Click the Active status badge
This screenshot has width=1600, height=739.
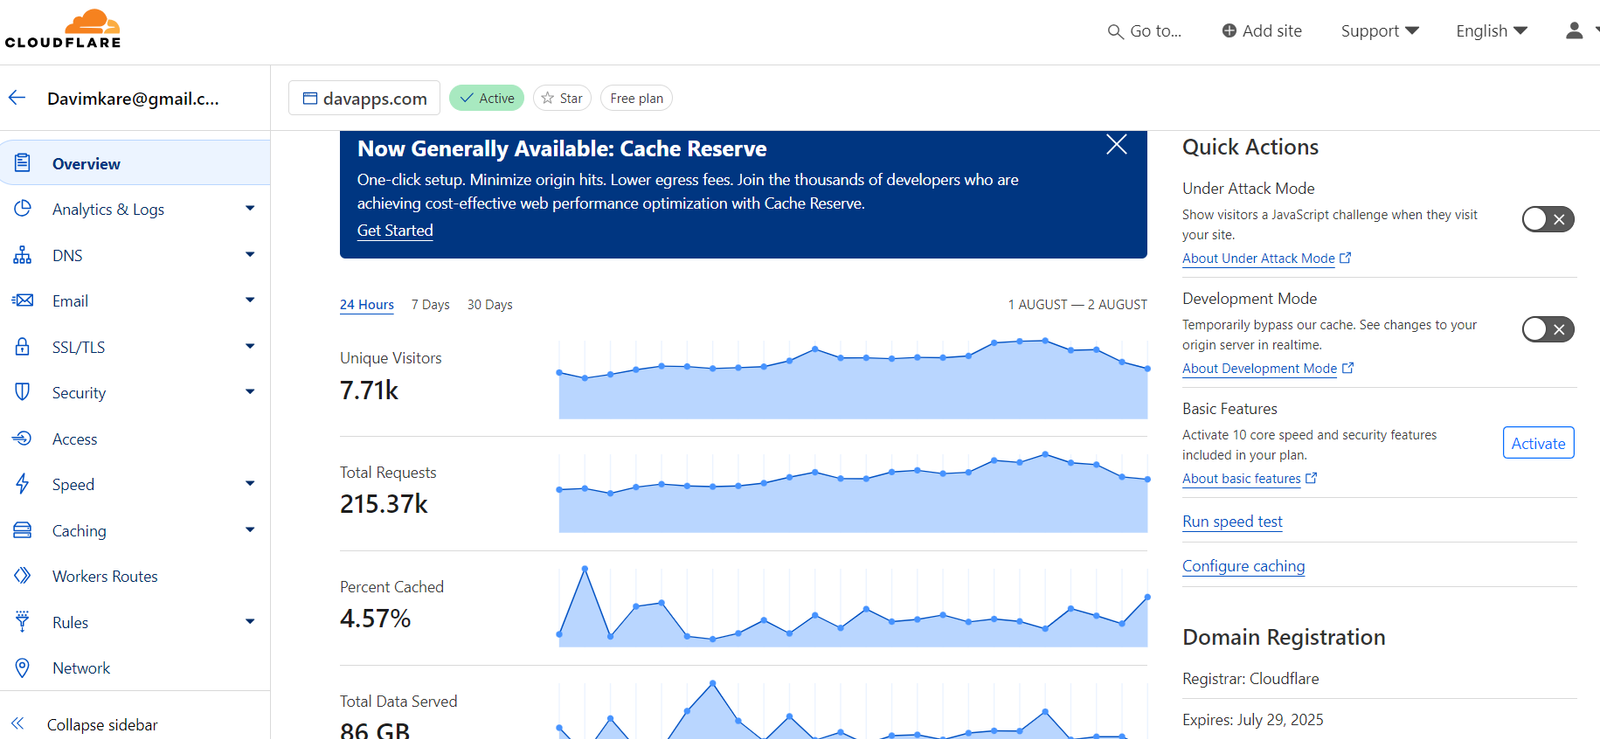(487, 98)
